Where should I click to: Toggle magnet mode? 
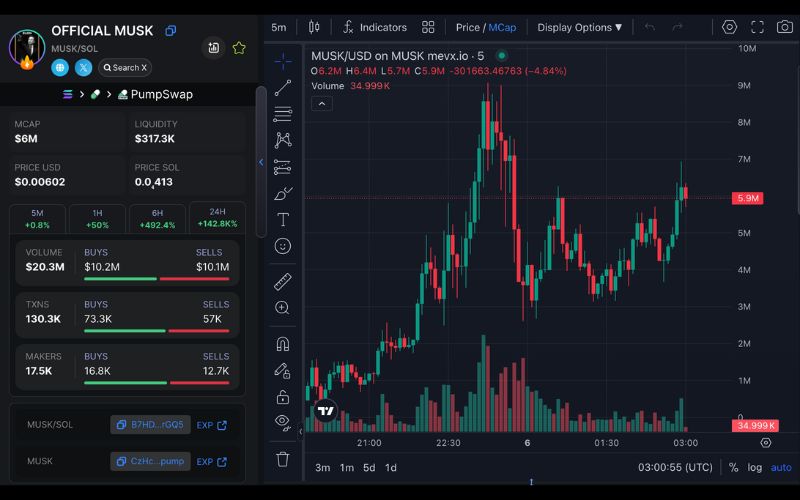(x=283, y=344)
